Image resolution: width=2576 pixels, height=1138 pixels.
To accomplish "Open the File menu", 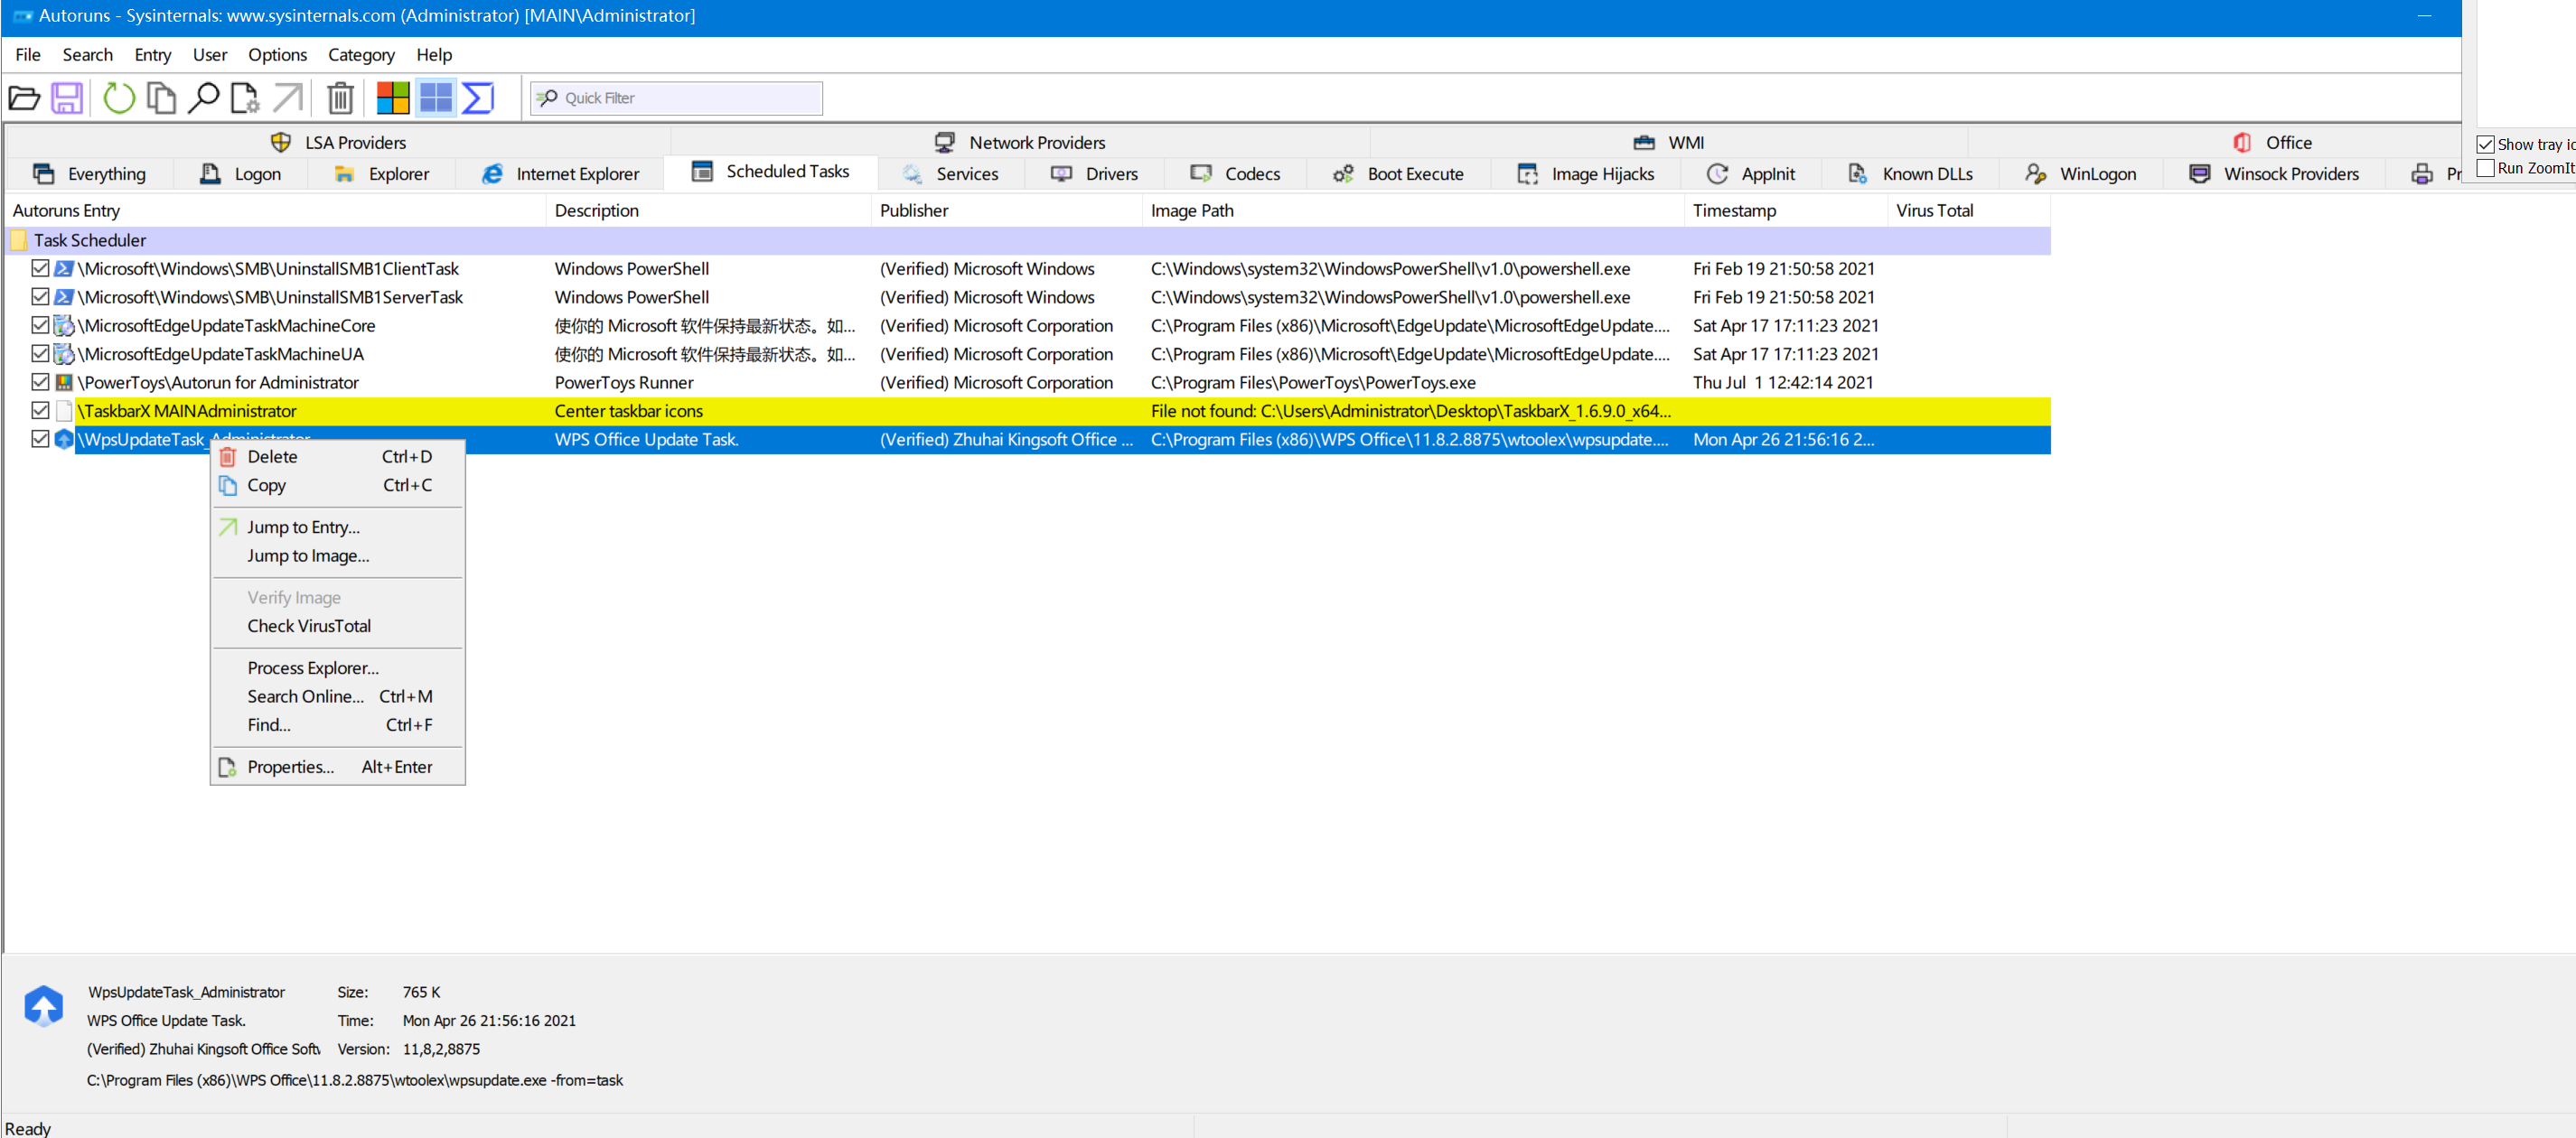I will pos(28,55).
